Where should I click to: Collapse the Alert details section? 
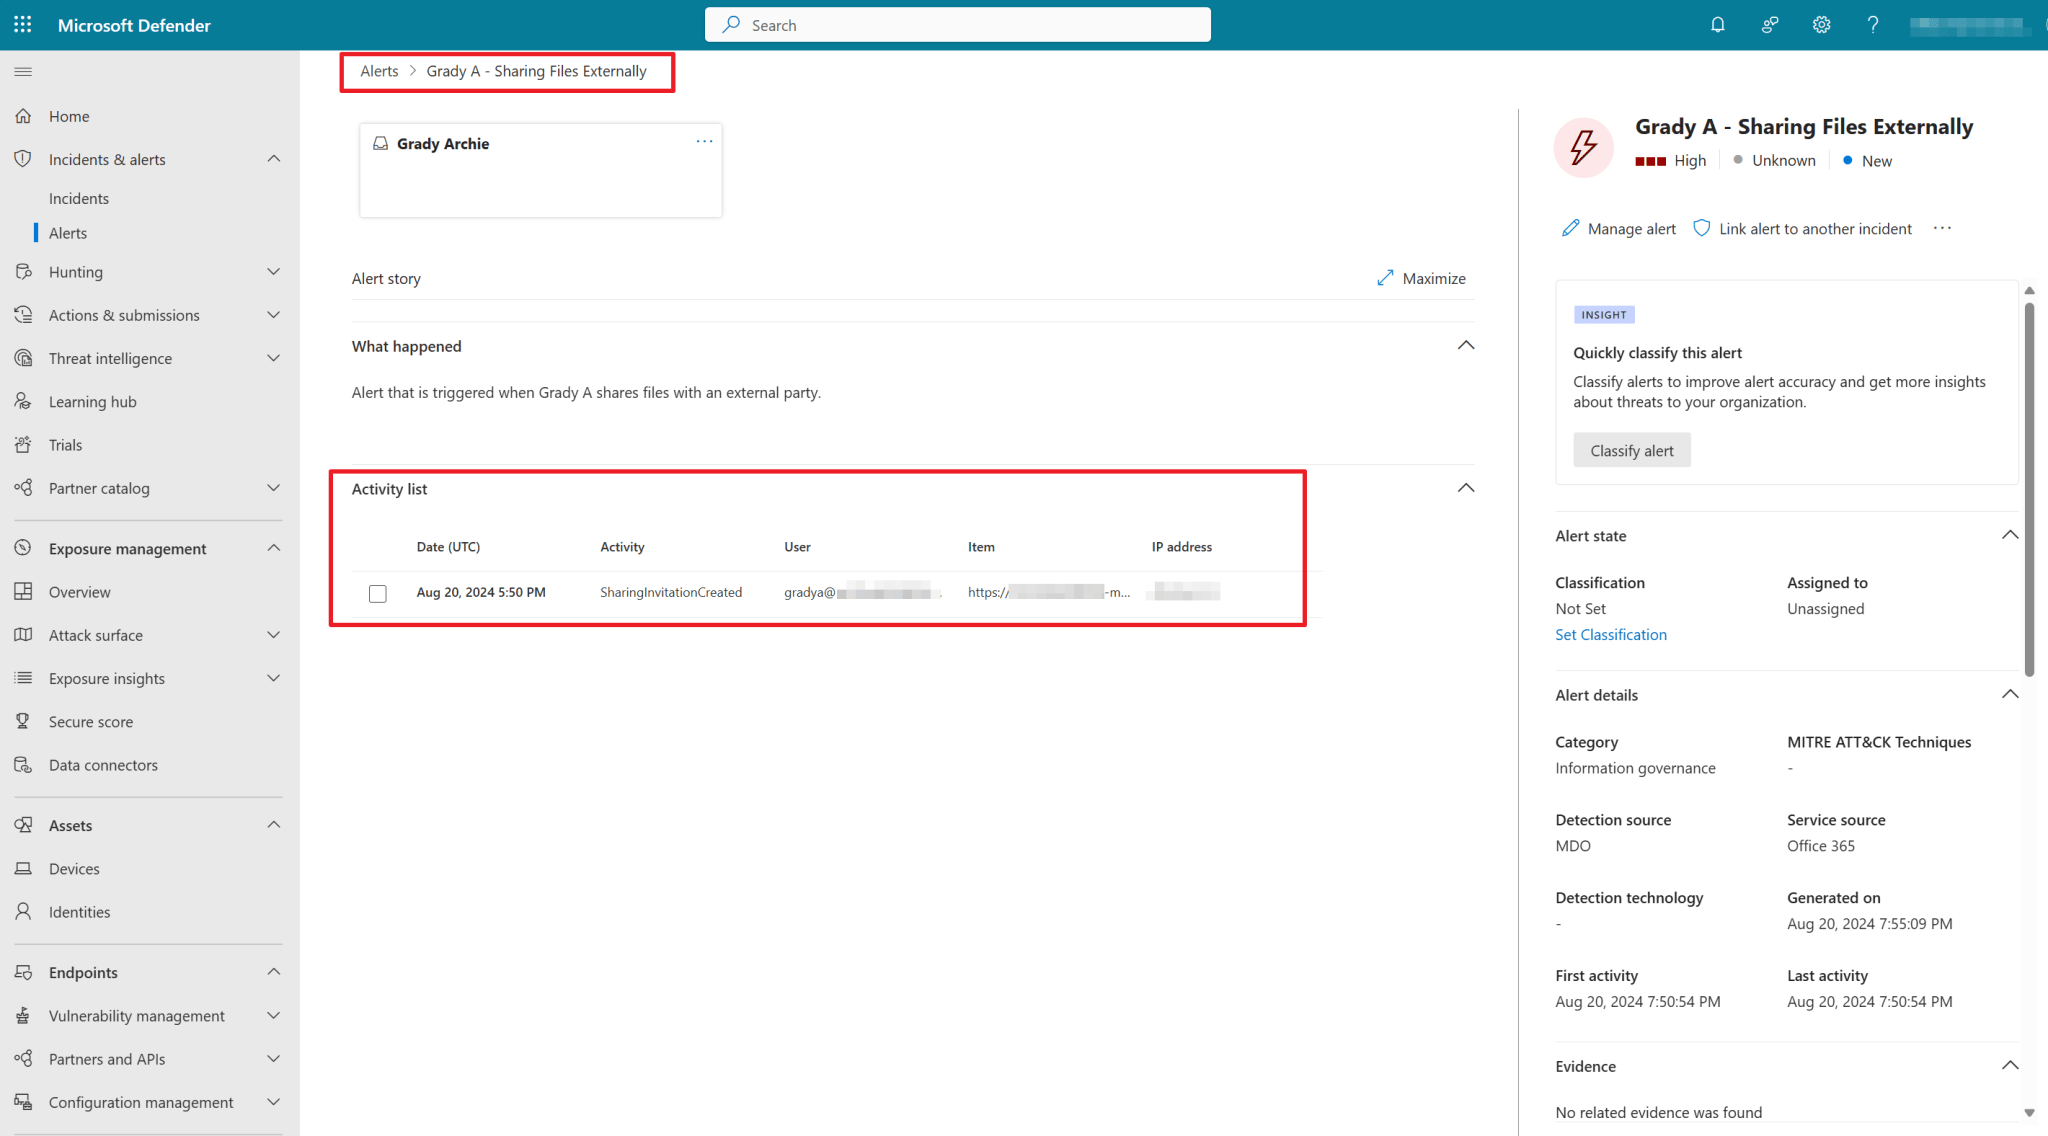coord(2010,694)
